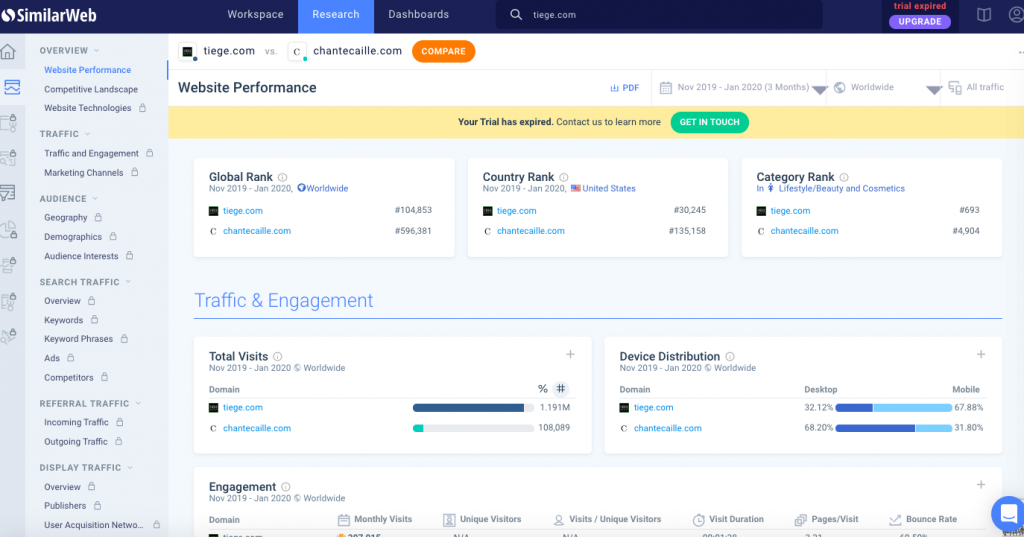This screenshot has width=1024, height=537.
Task: Click tiege.com device distribution bar
Action: (893, 408)
